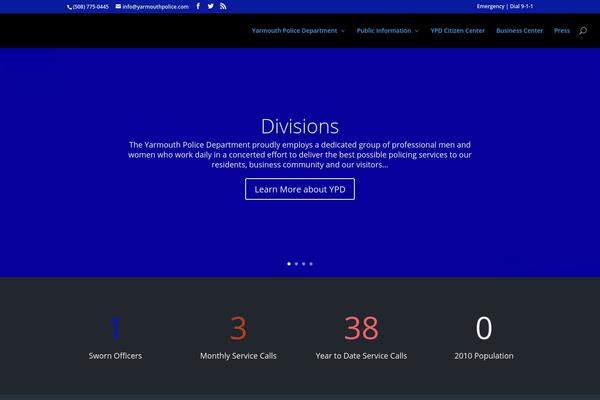
Task: Click the orange counter number 3
Action: [238, 328]
